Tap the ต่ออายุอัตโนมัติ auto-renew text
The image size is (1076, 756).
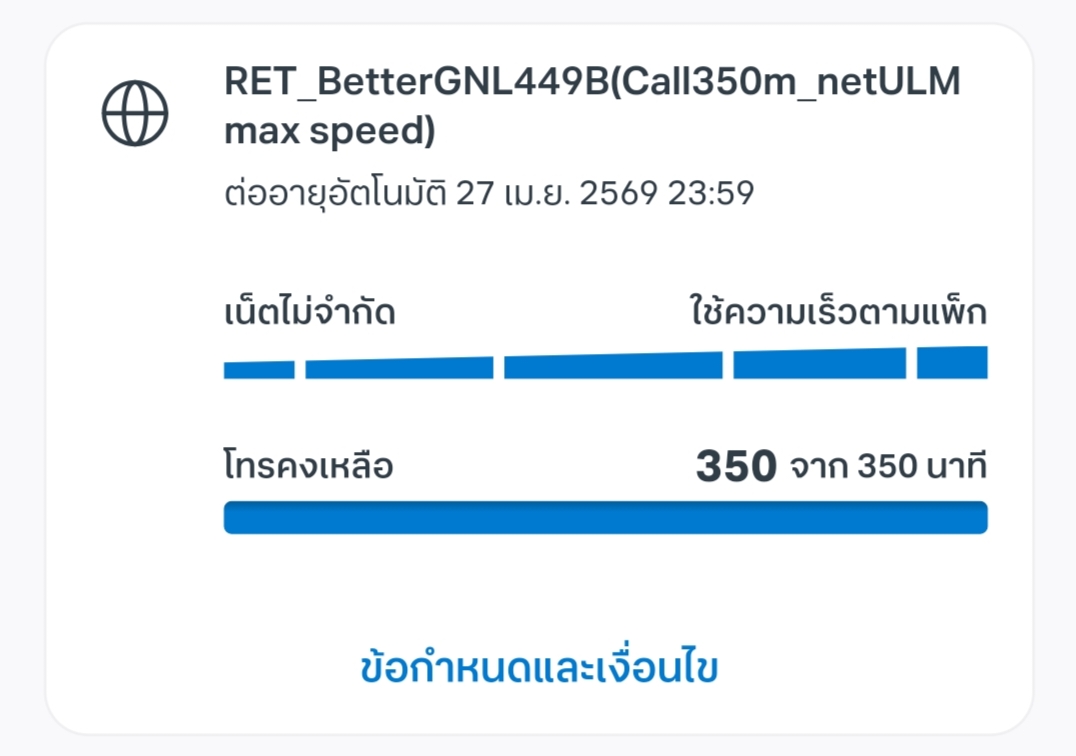point(336,192)
